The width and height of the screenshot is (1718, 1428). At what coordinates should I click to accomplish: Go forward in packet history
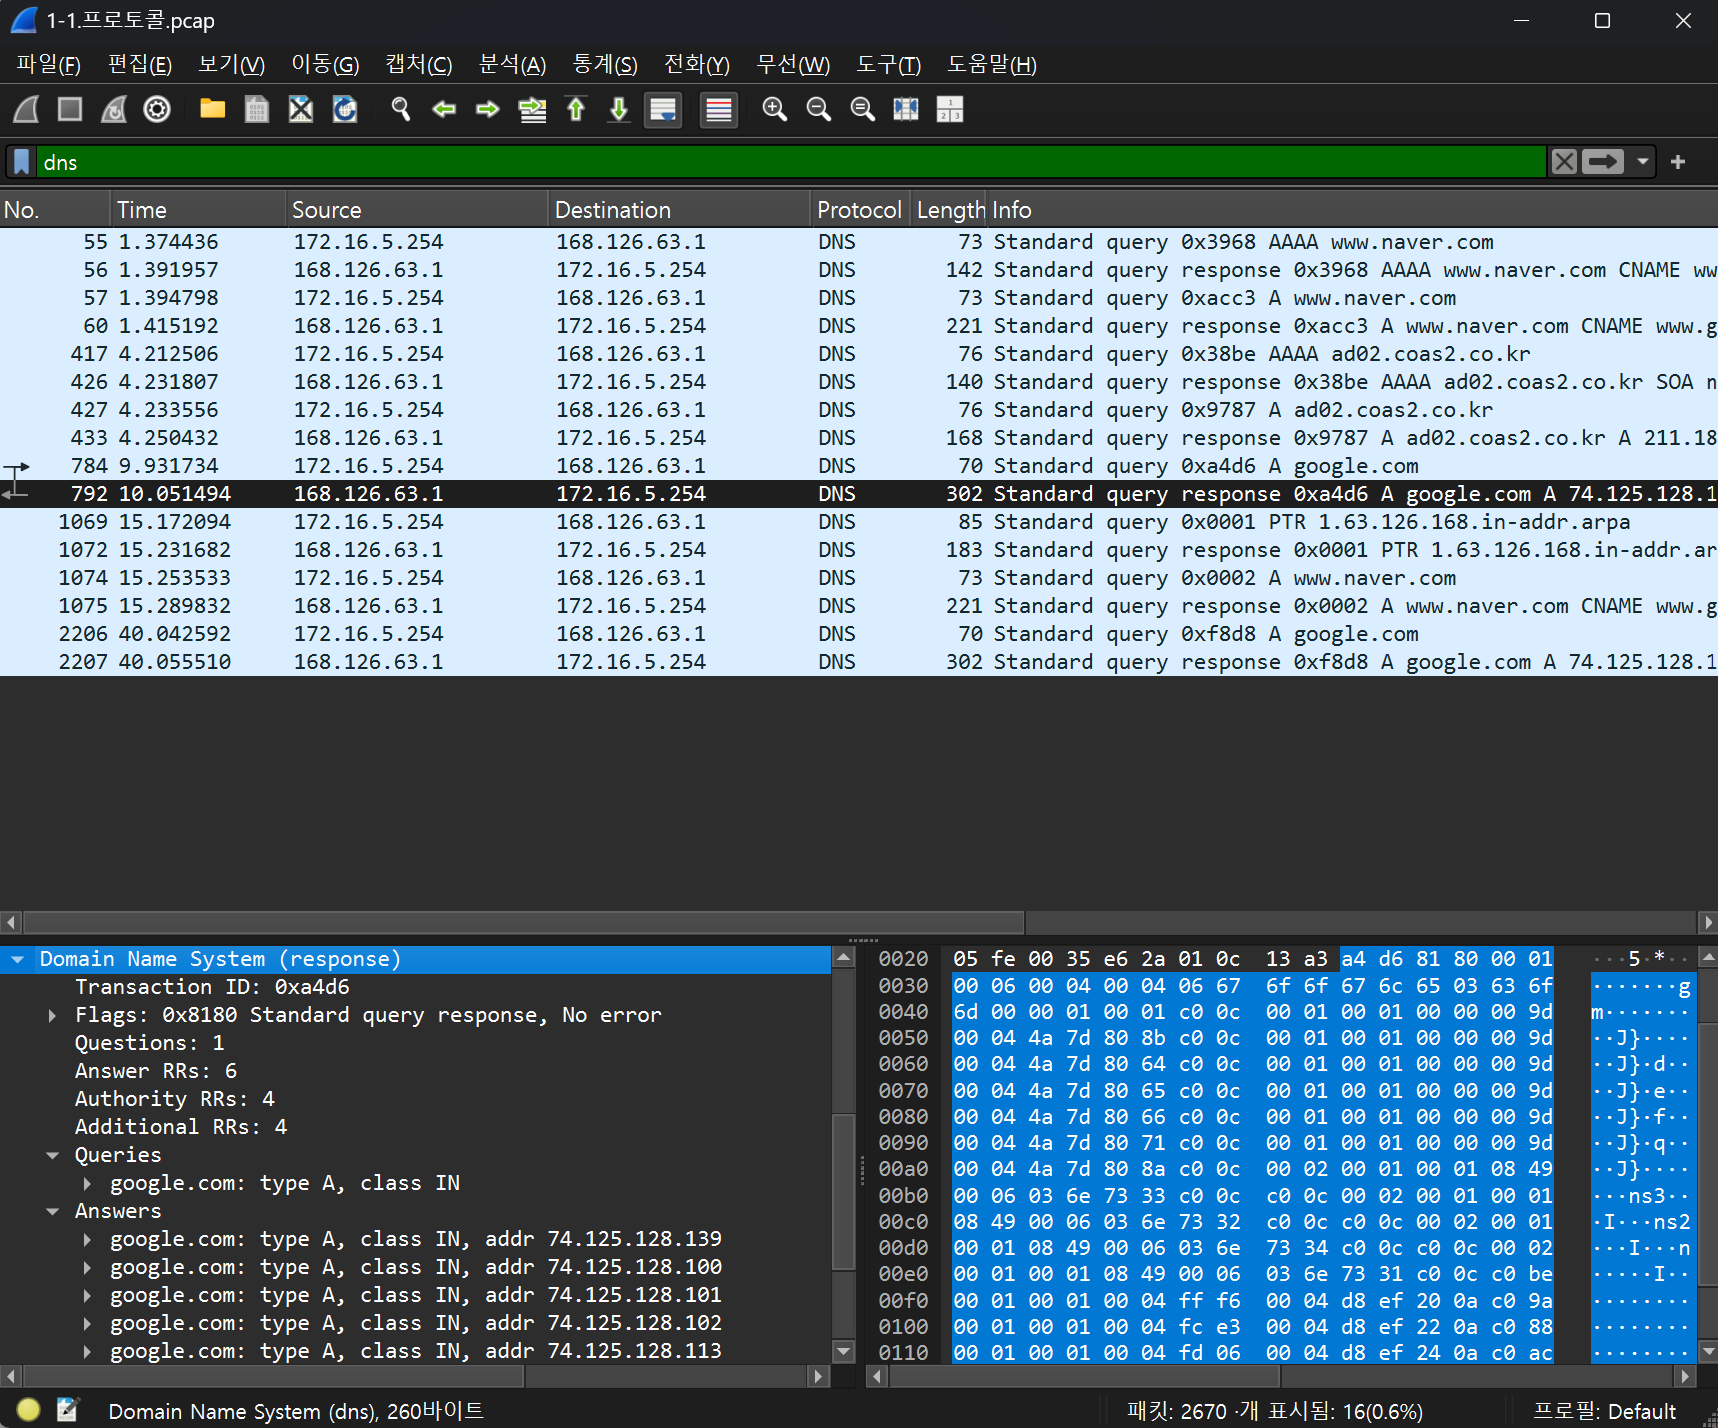pyautogui.click(x=488, y=109)
